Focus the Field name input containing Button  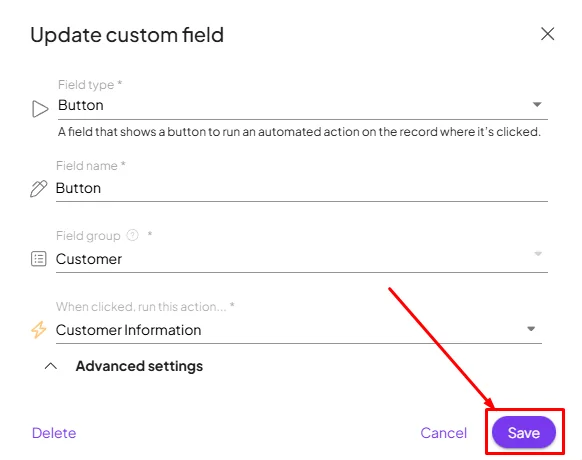301,189
